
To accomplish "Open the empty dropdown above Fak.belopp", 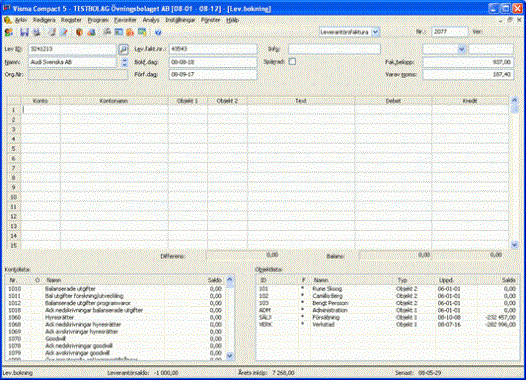I will (462, 49).
